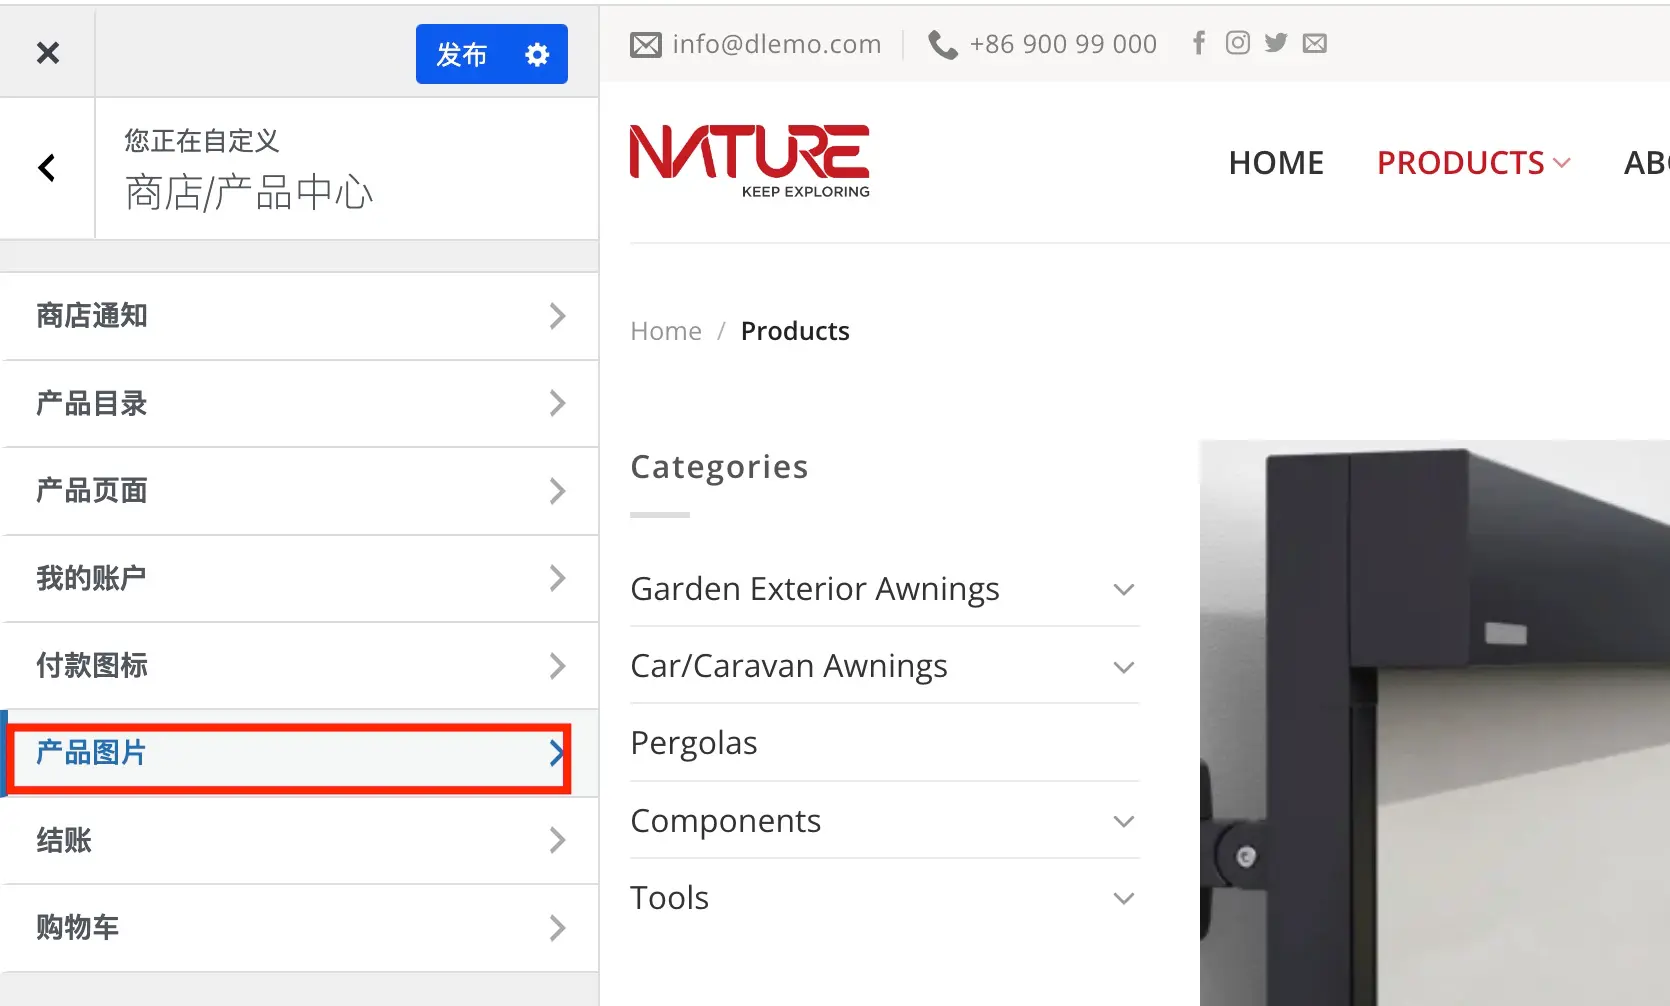Go back using the left arrow icon
This screenshot has height=1006, width=1670.
[x=47, y=168]
